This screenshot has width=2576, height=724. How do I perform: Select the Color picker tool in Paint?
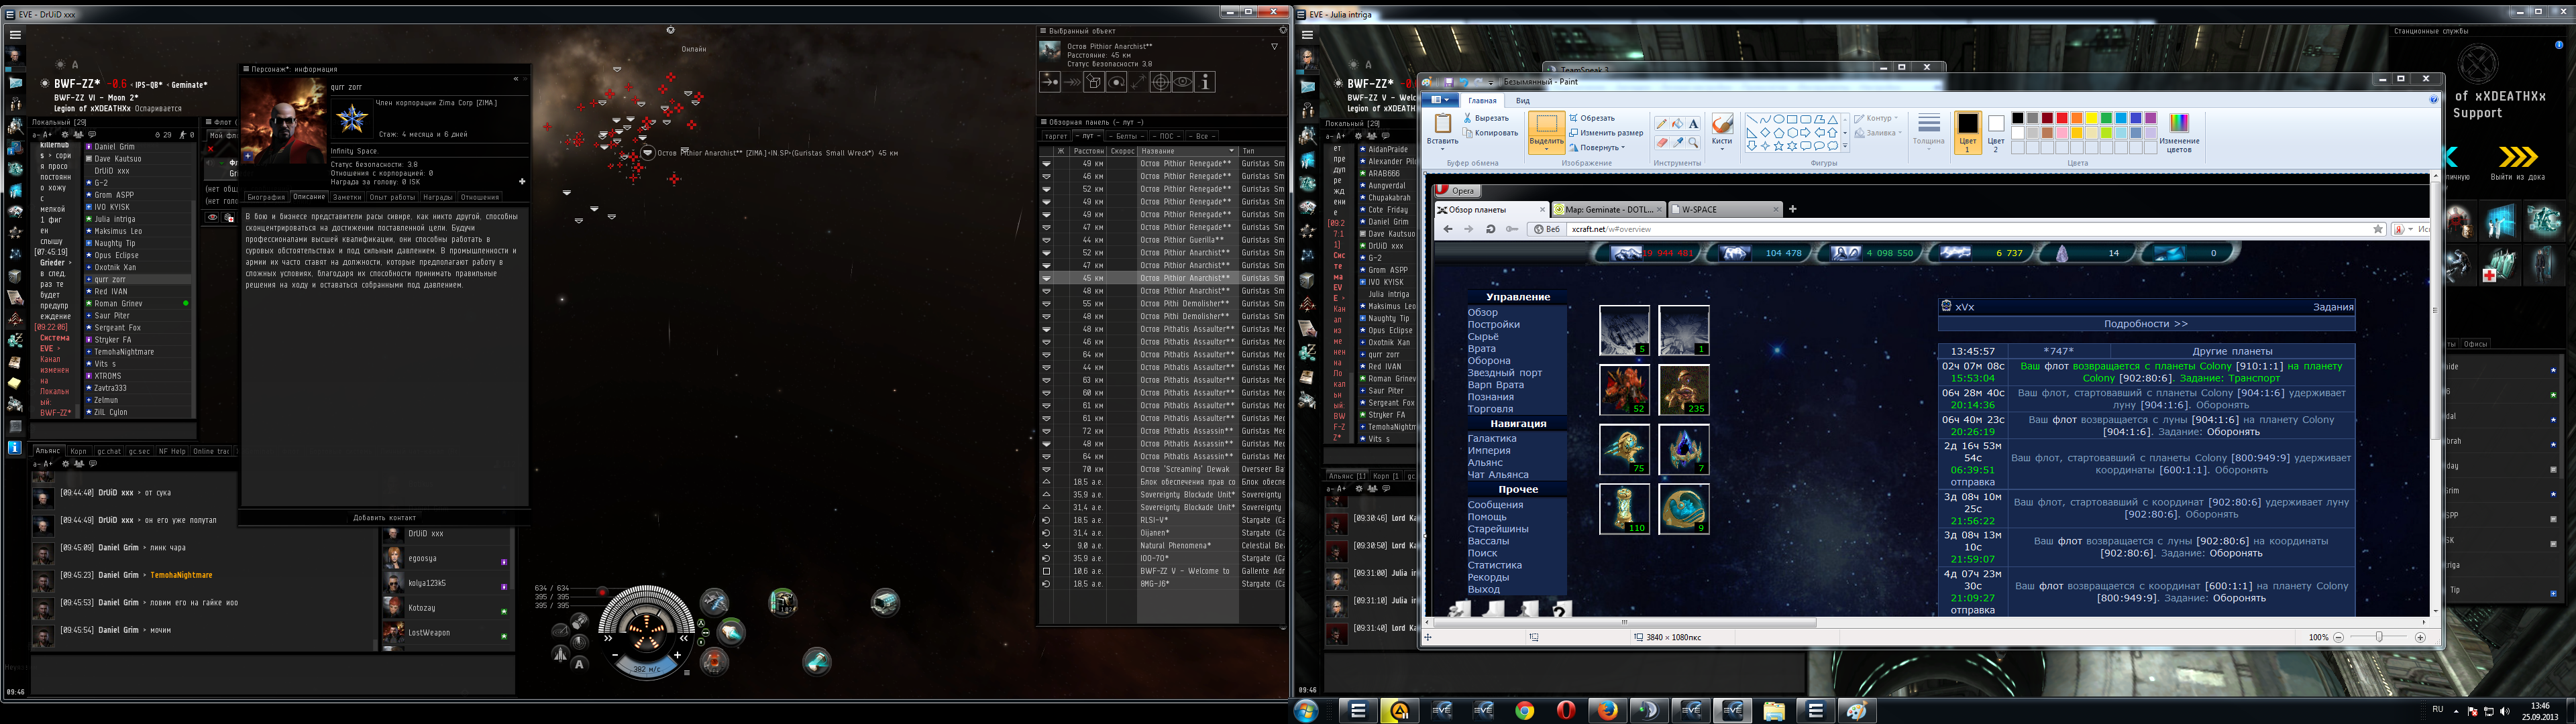tap(1677, 142)
